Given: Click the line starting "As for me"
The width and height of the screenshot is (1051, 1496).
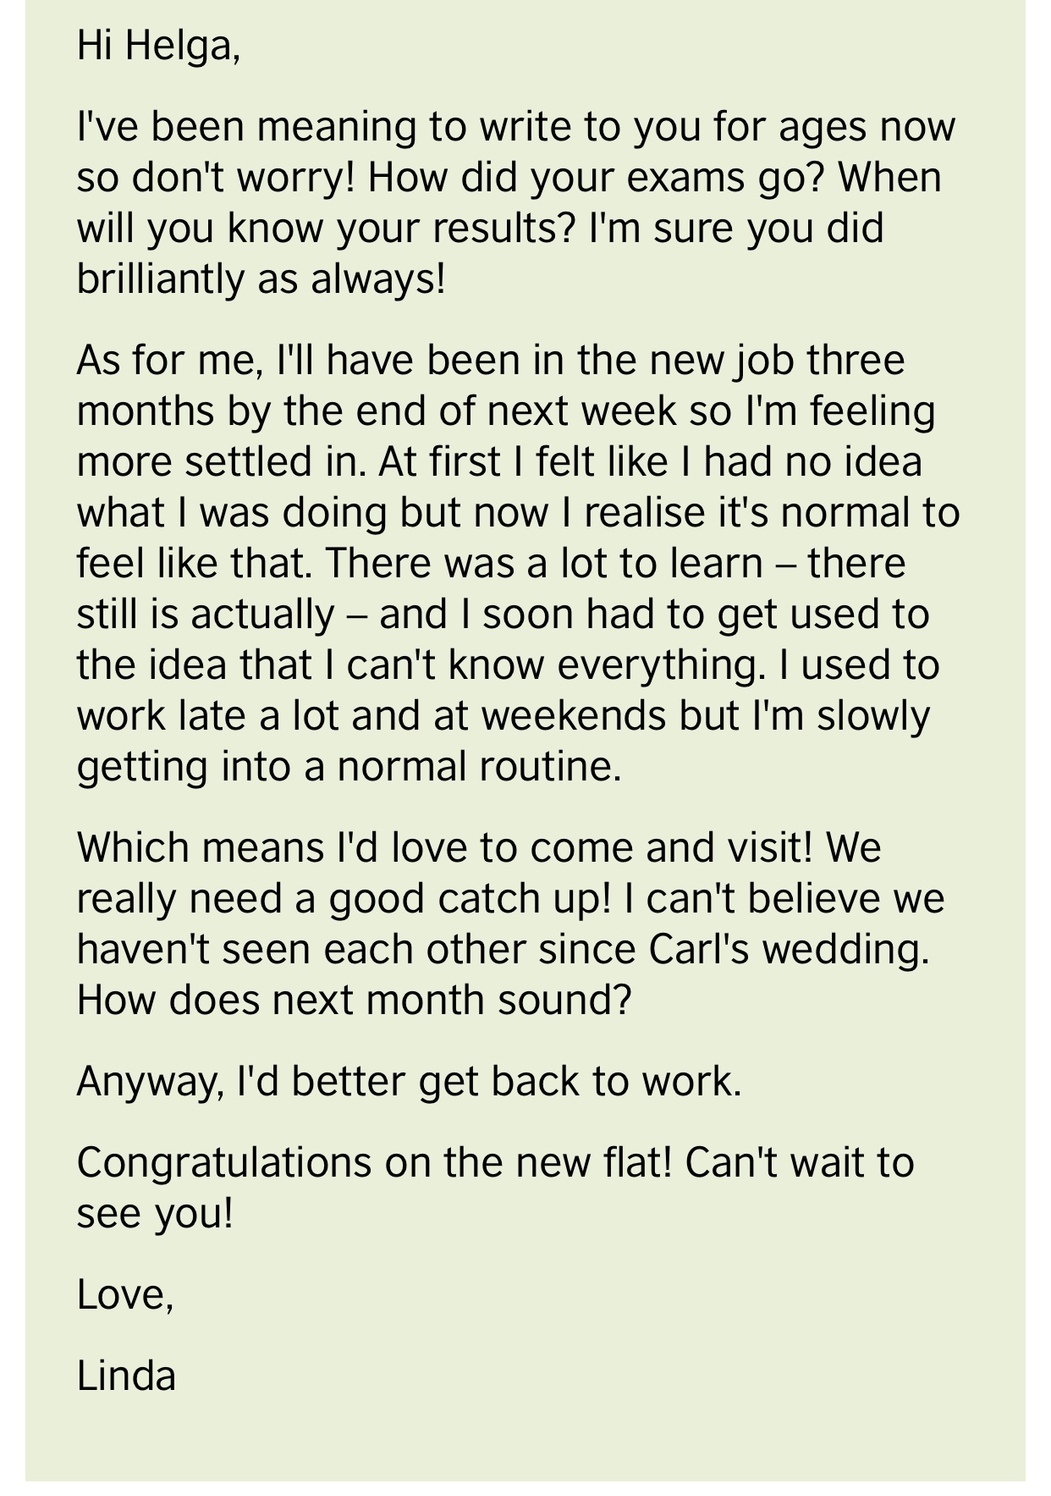Looking at the screenshot, I should (x=491, y=360).
